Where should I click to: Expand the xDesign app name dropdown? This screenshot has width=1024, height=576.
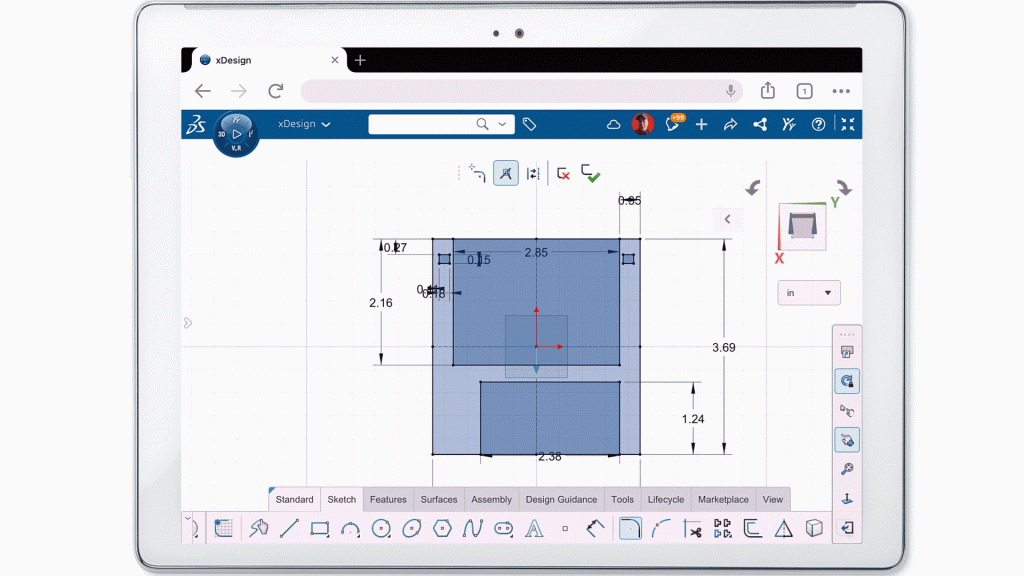pos(304,124)
